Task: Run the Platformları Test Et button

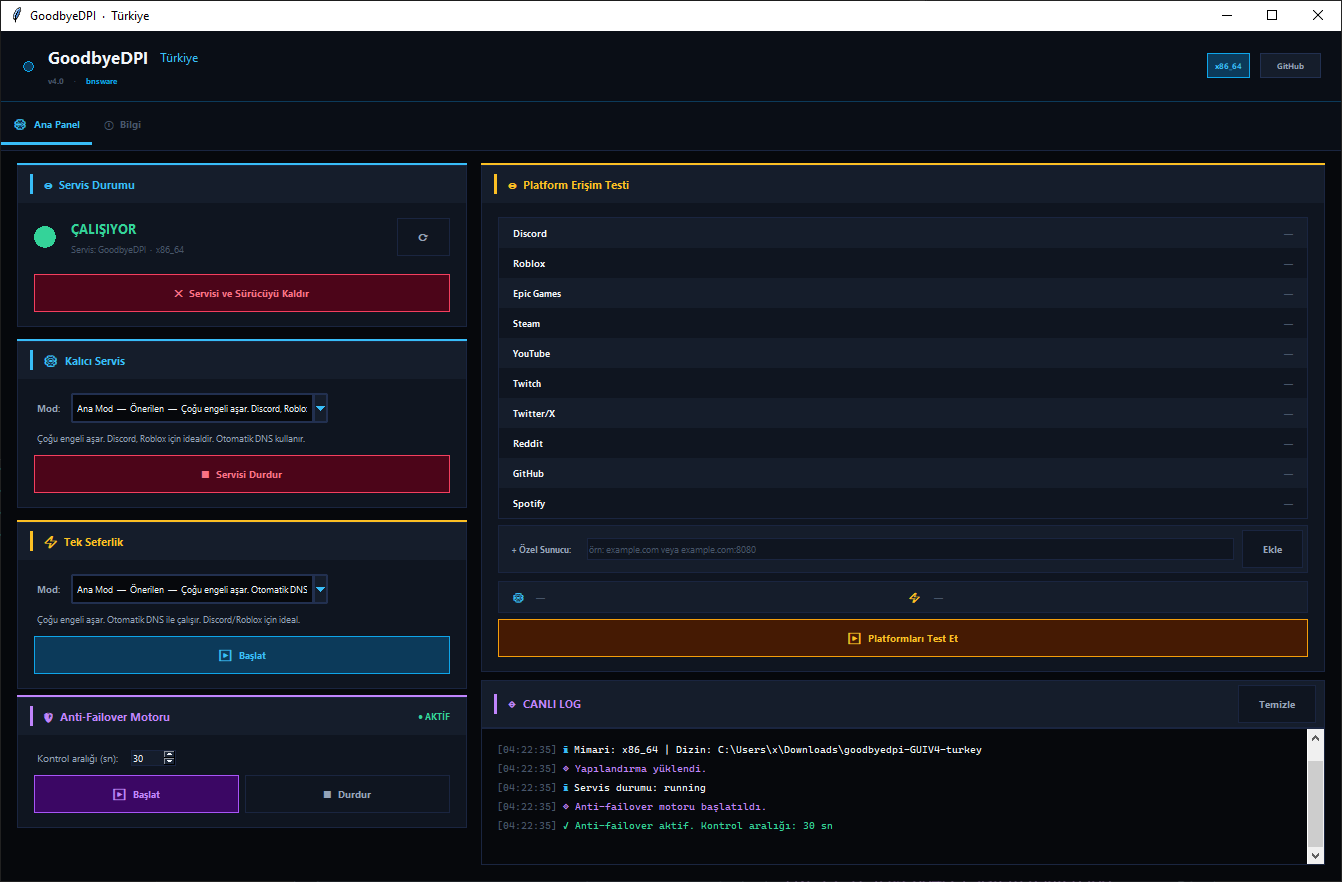Action: (x=903, y=638)
